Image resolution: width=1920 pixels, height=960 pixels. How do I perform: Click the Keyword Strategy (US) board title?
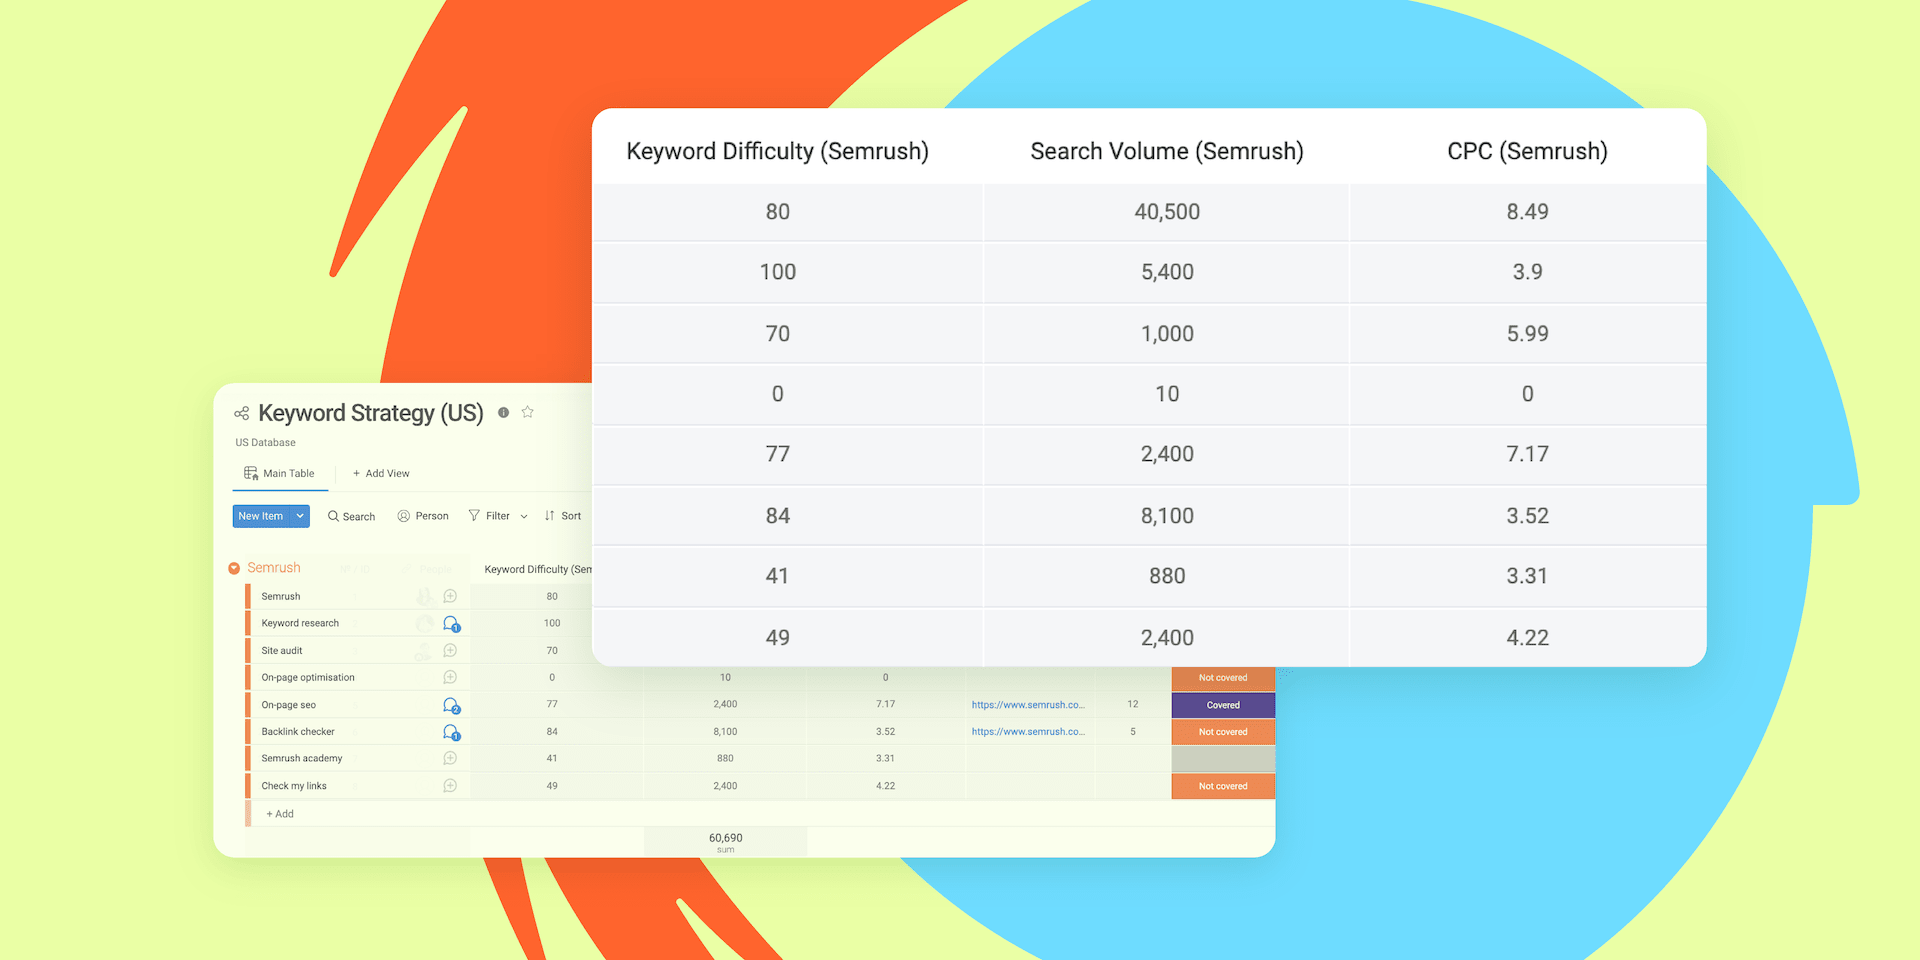point(371,413)
